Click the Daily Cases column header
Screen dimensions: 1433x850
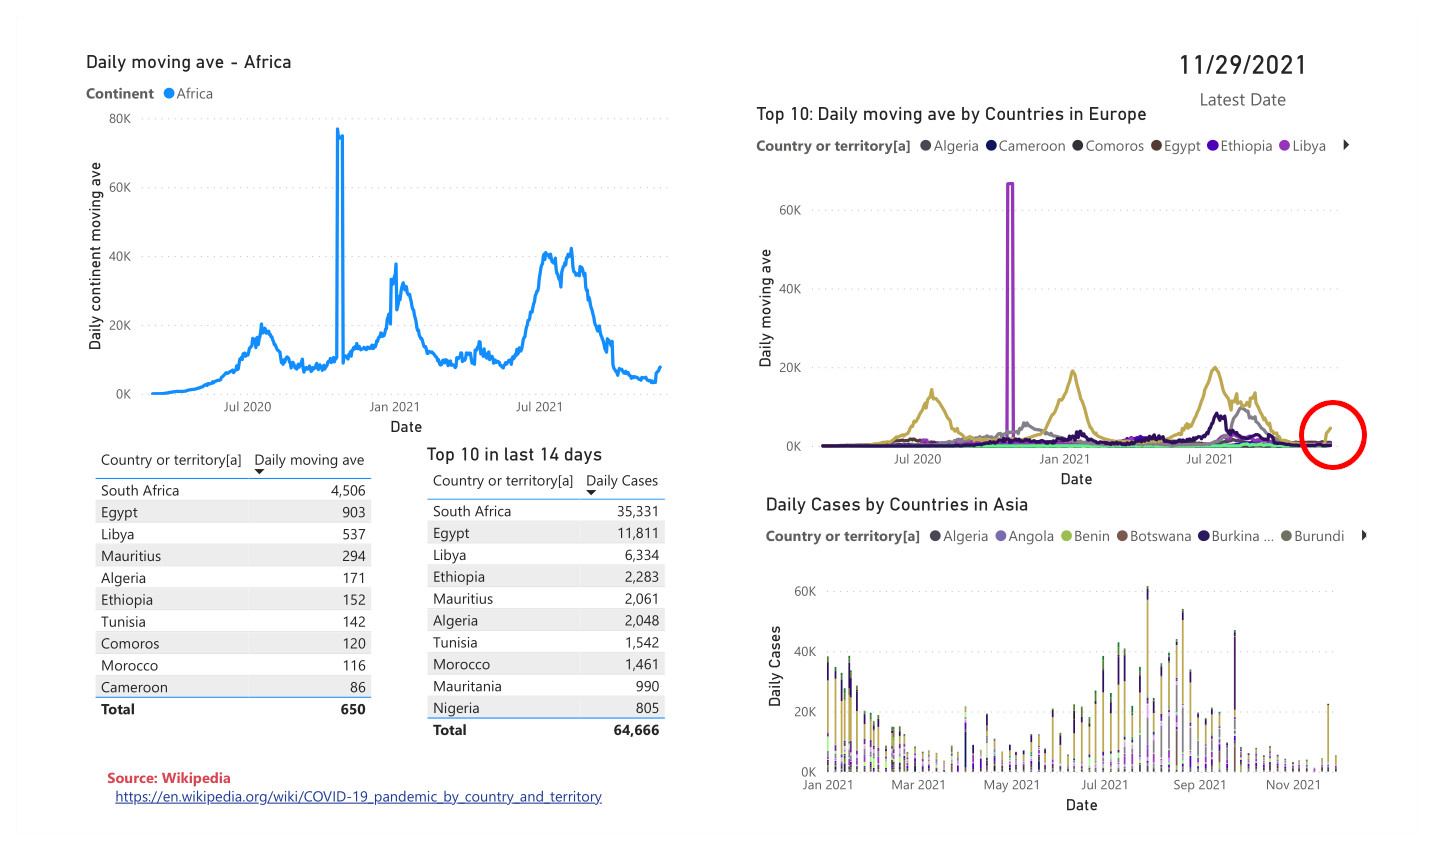[x=621, y=481]
